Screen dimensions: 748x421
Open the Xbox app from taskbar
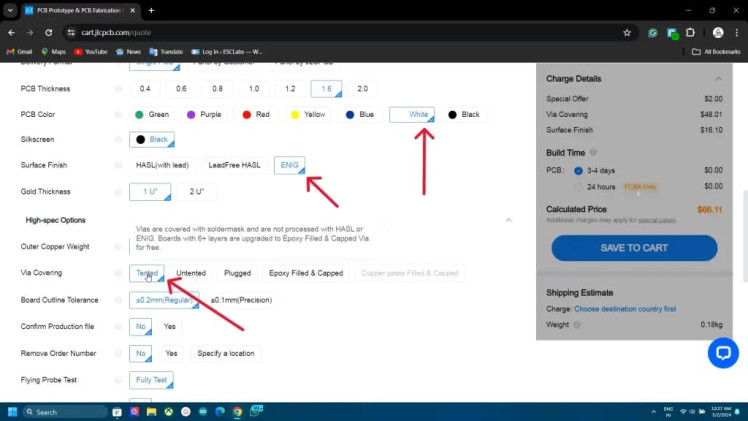[168, 411]
